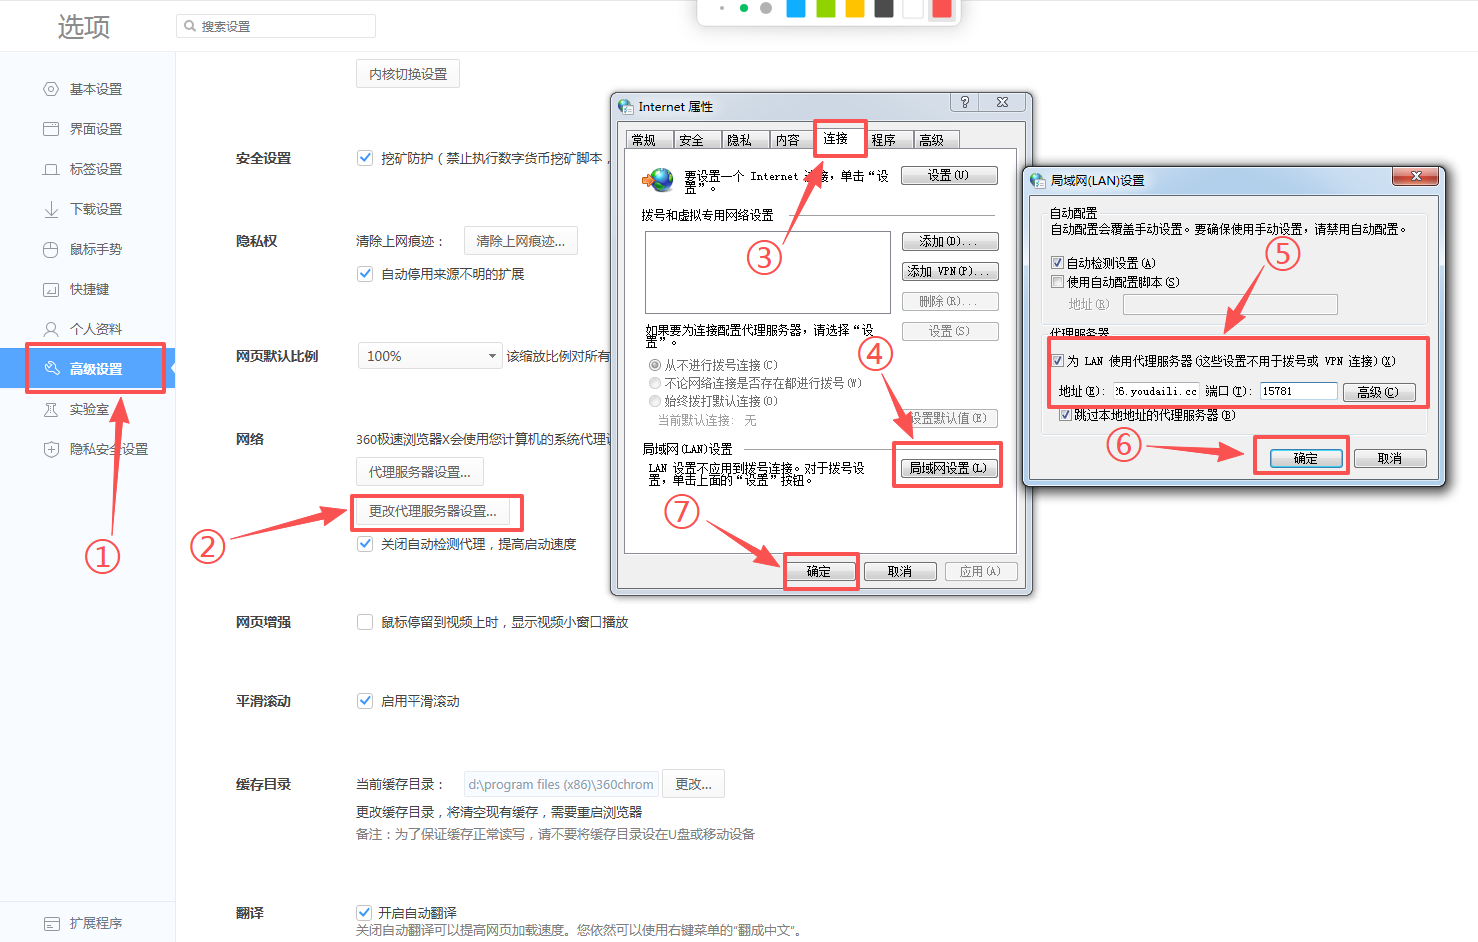
Task: Select 个人资料 in the sidebar
Action: (96, 328)
